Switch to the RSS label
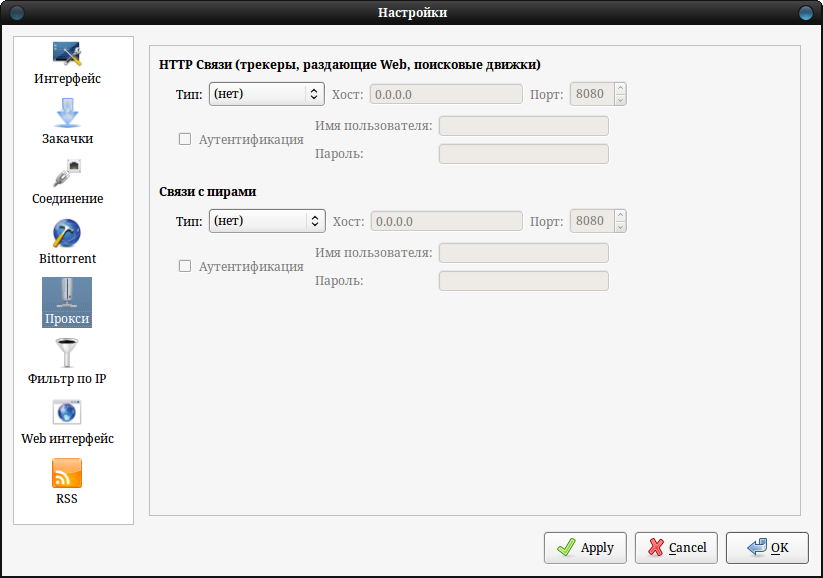The image size is (823, 578). [x=67, y=498]
